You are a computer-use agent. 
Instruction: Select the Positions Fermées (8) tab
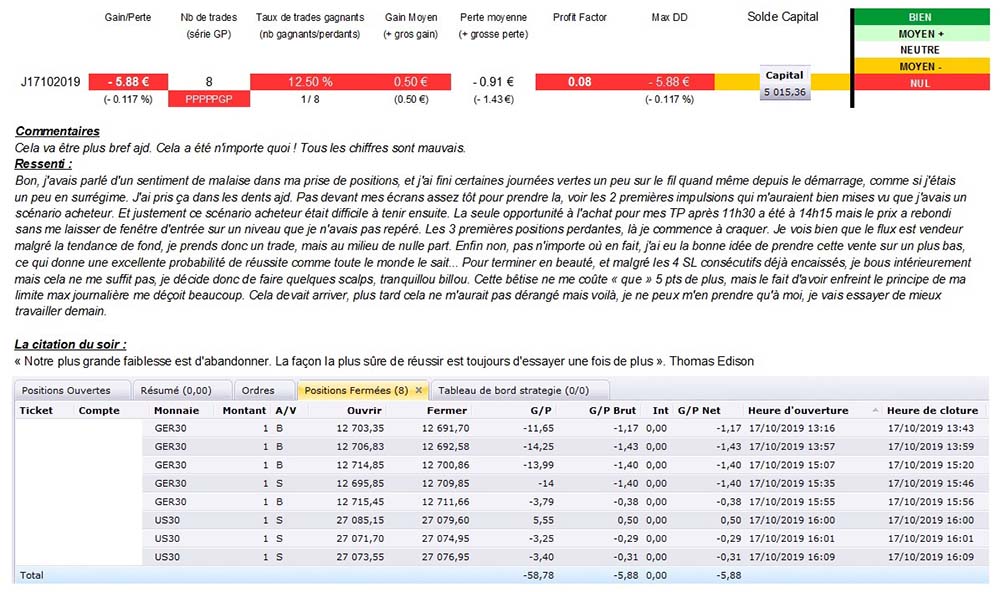[x=356, y=390]
